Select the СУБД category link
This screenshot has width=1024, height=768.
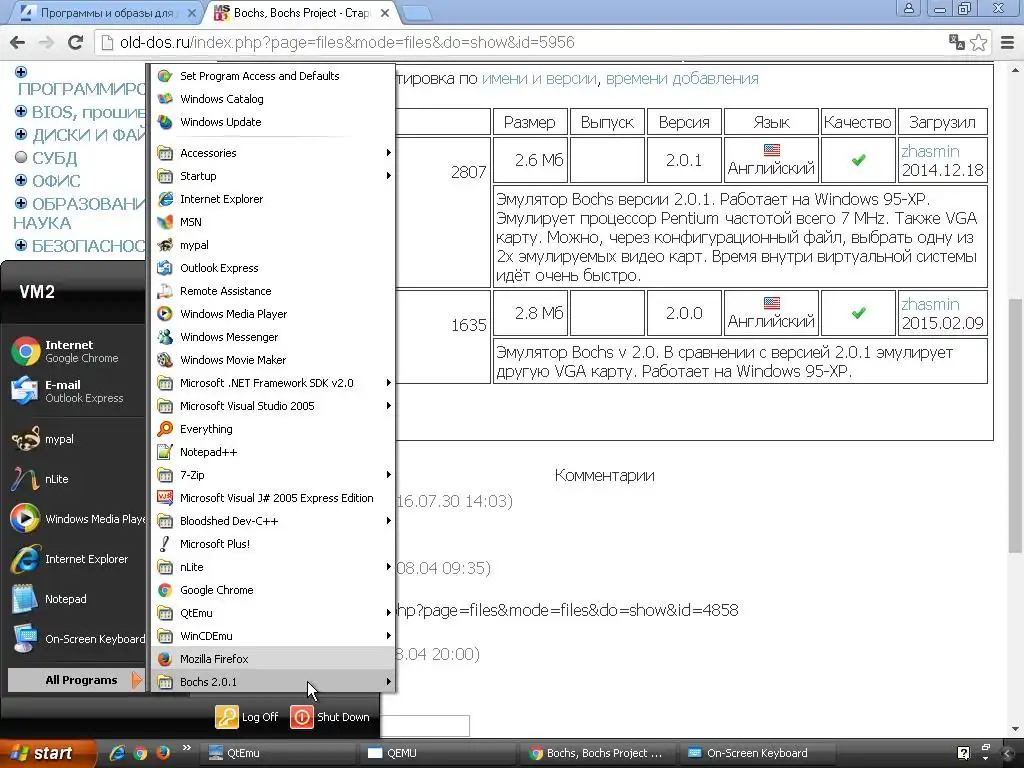point(55,158)
